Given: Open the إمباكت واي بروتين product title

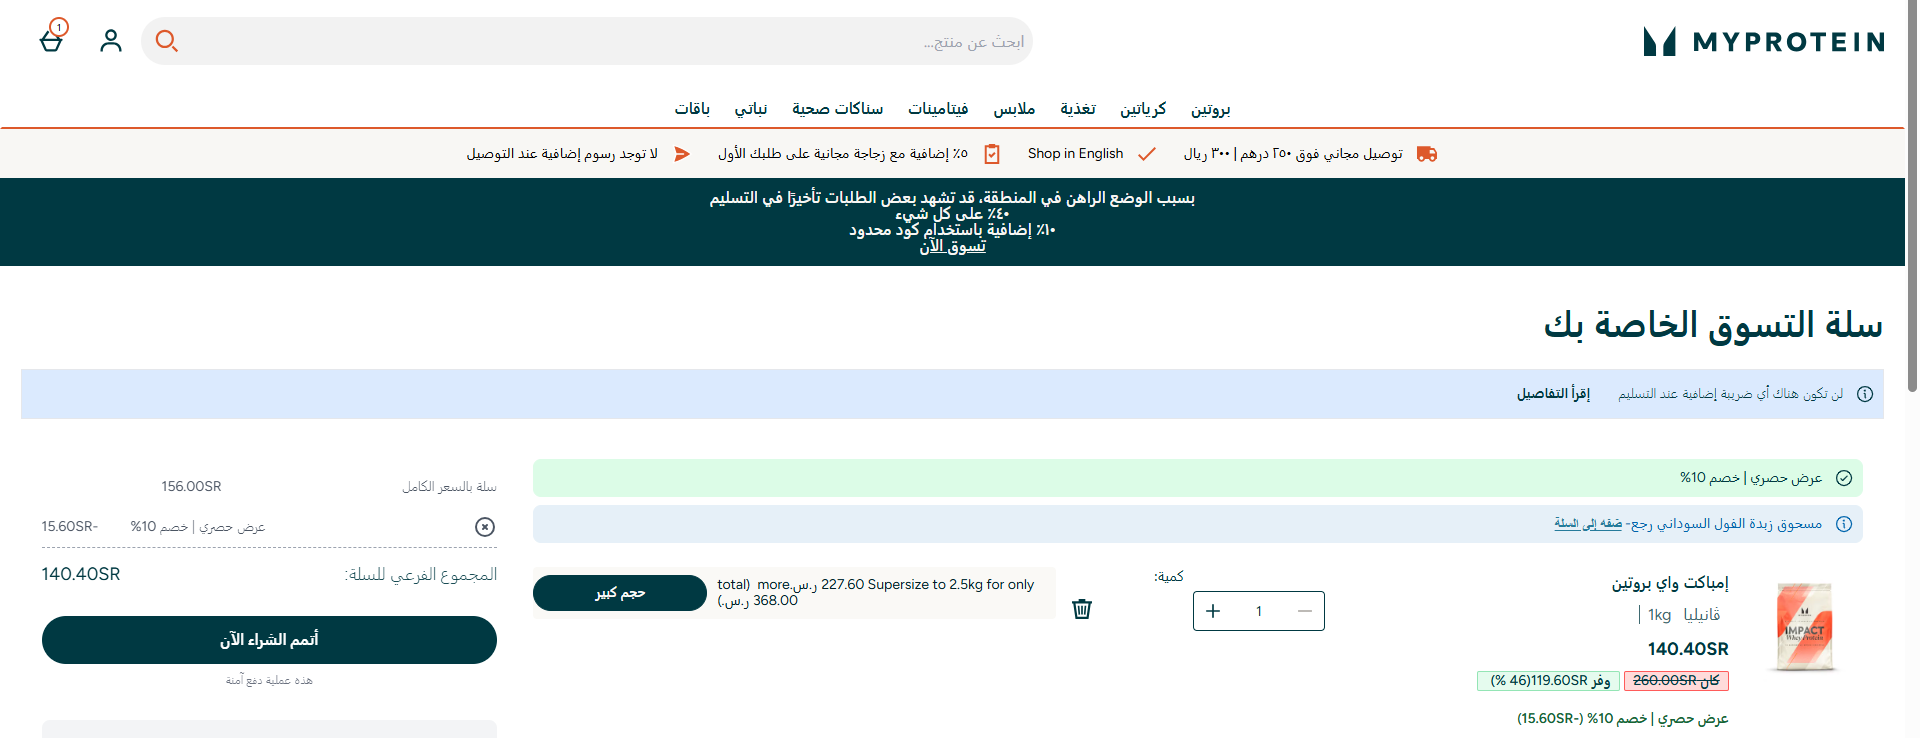Looking at the screenshot, I should [x=1670, y=583].
